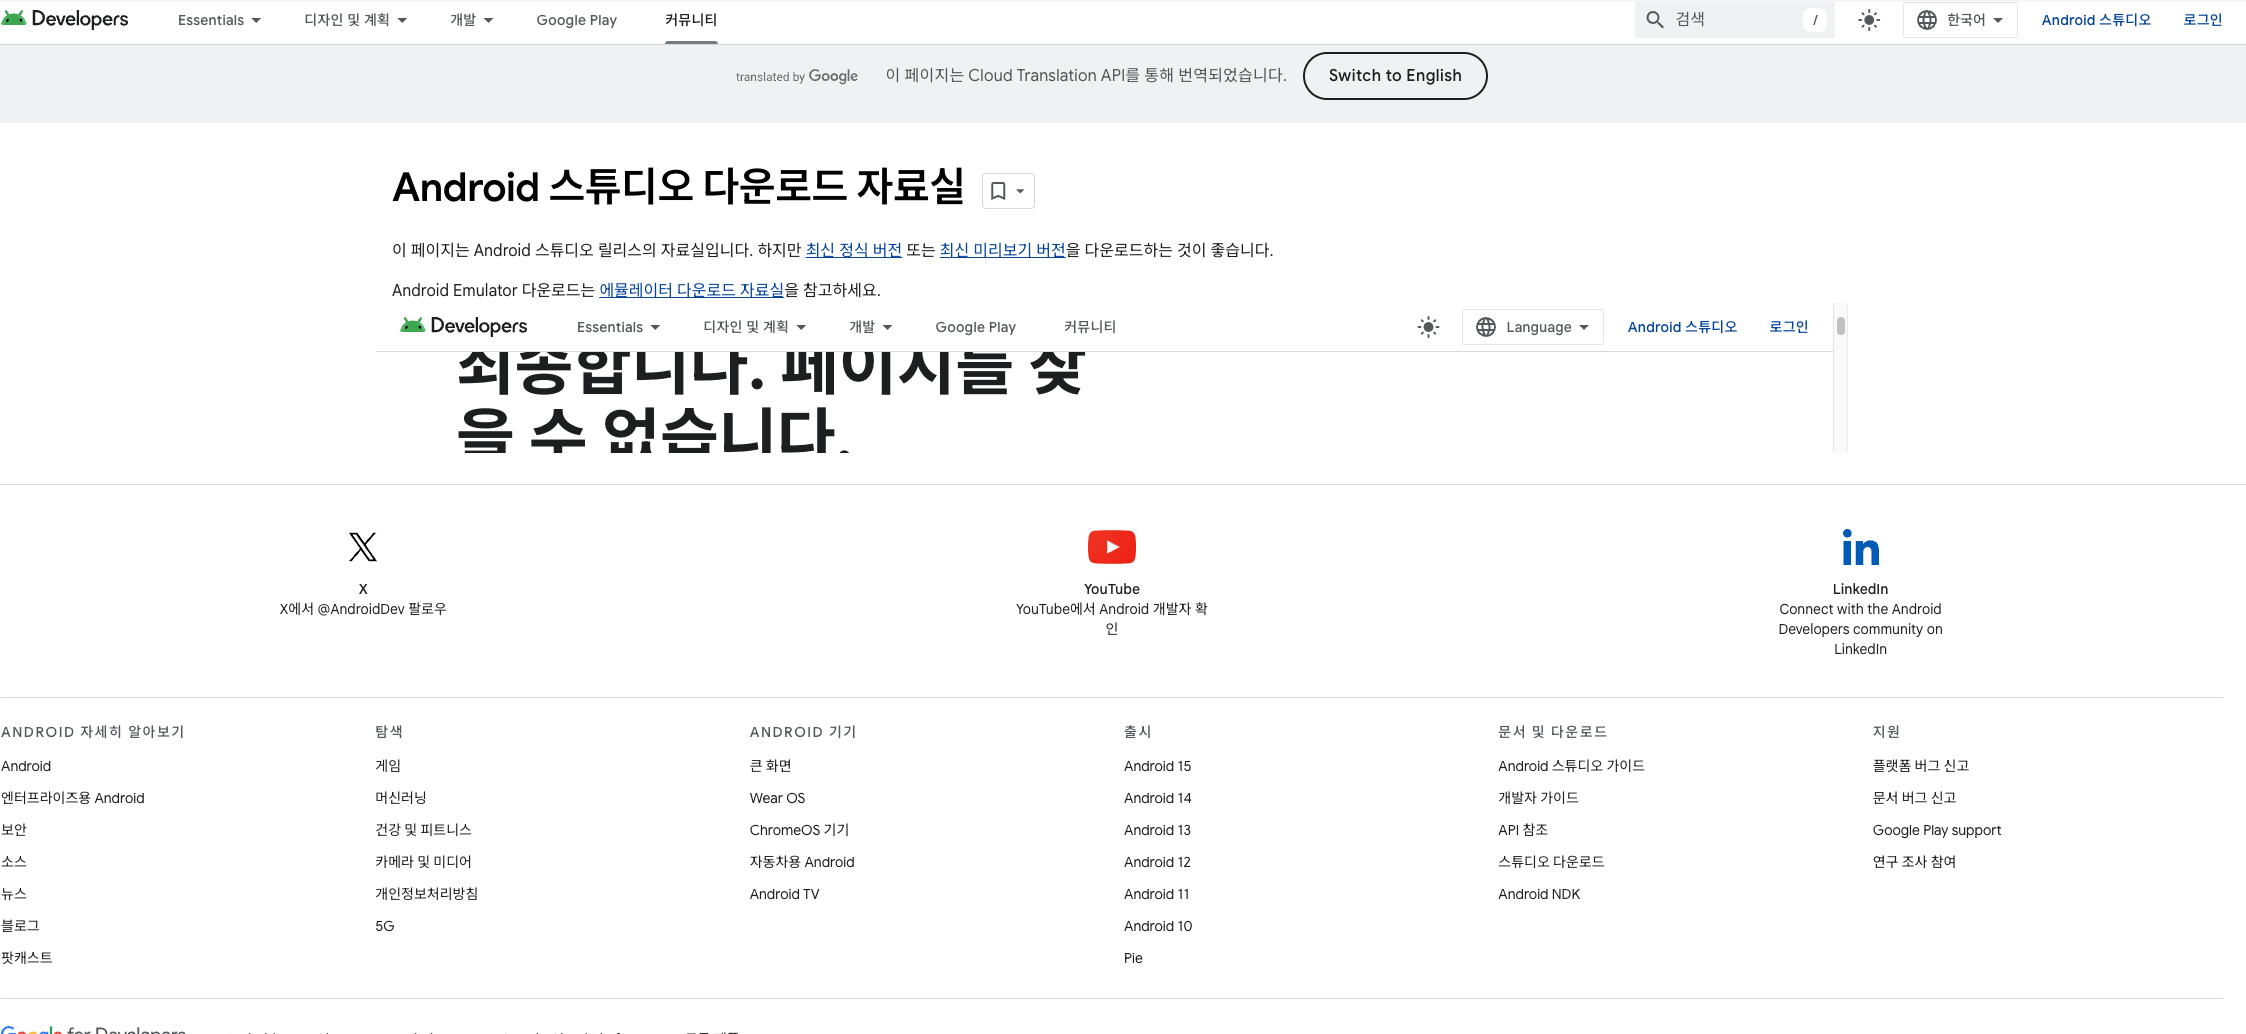Viewport: 2246px width, 1034px height.
Task: Open the 연구 조사 참여 footer link
Action: coord(1914,862)
